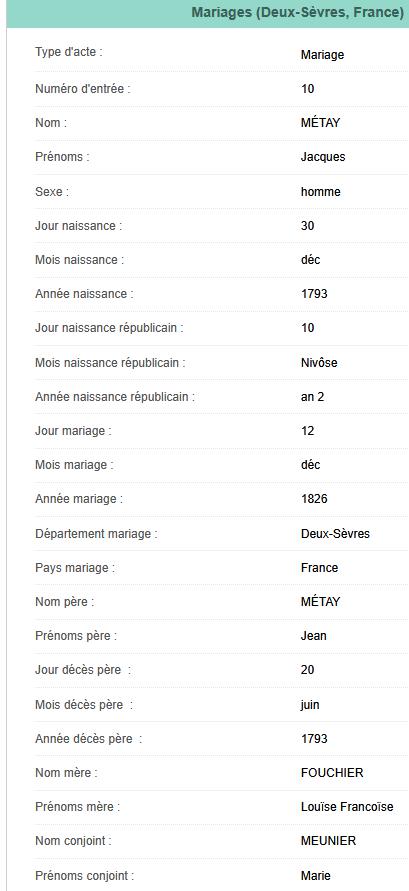Click the Prénoms value Jacques
Viewport: 409px width, 891px height.
click(323, 157)
